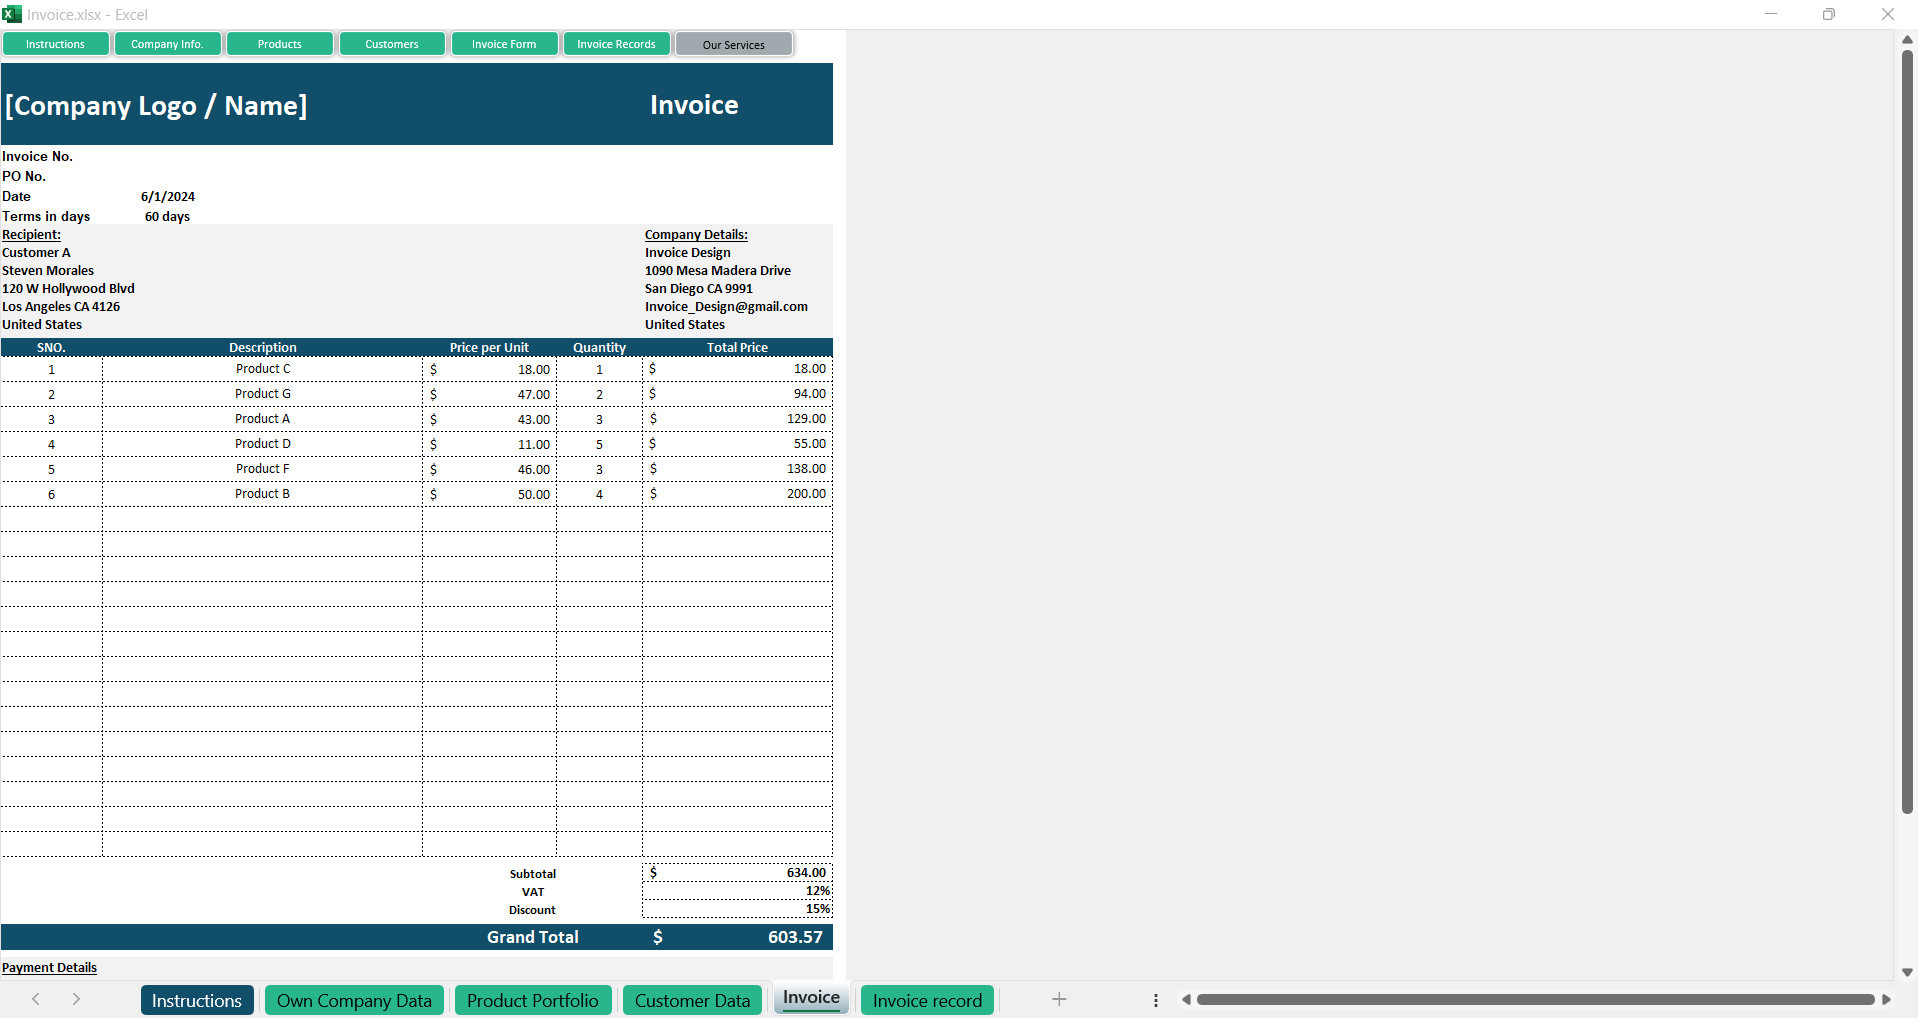The width and height of the screenshot is (1918, 1018).
Task: Select the Date cell showing 6/1/2024
Action: [x=168, y=197]
